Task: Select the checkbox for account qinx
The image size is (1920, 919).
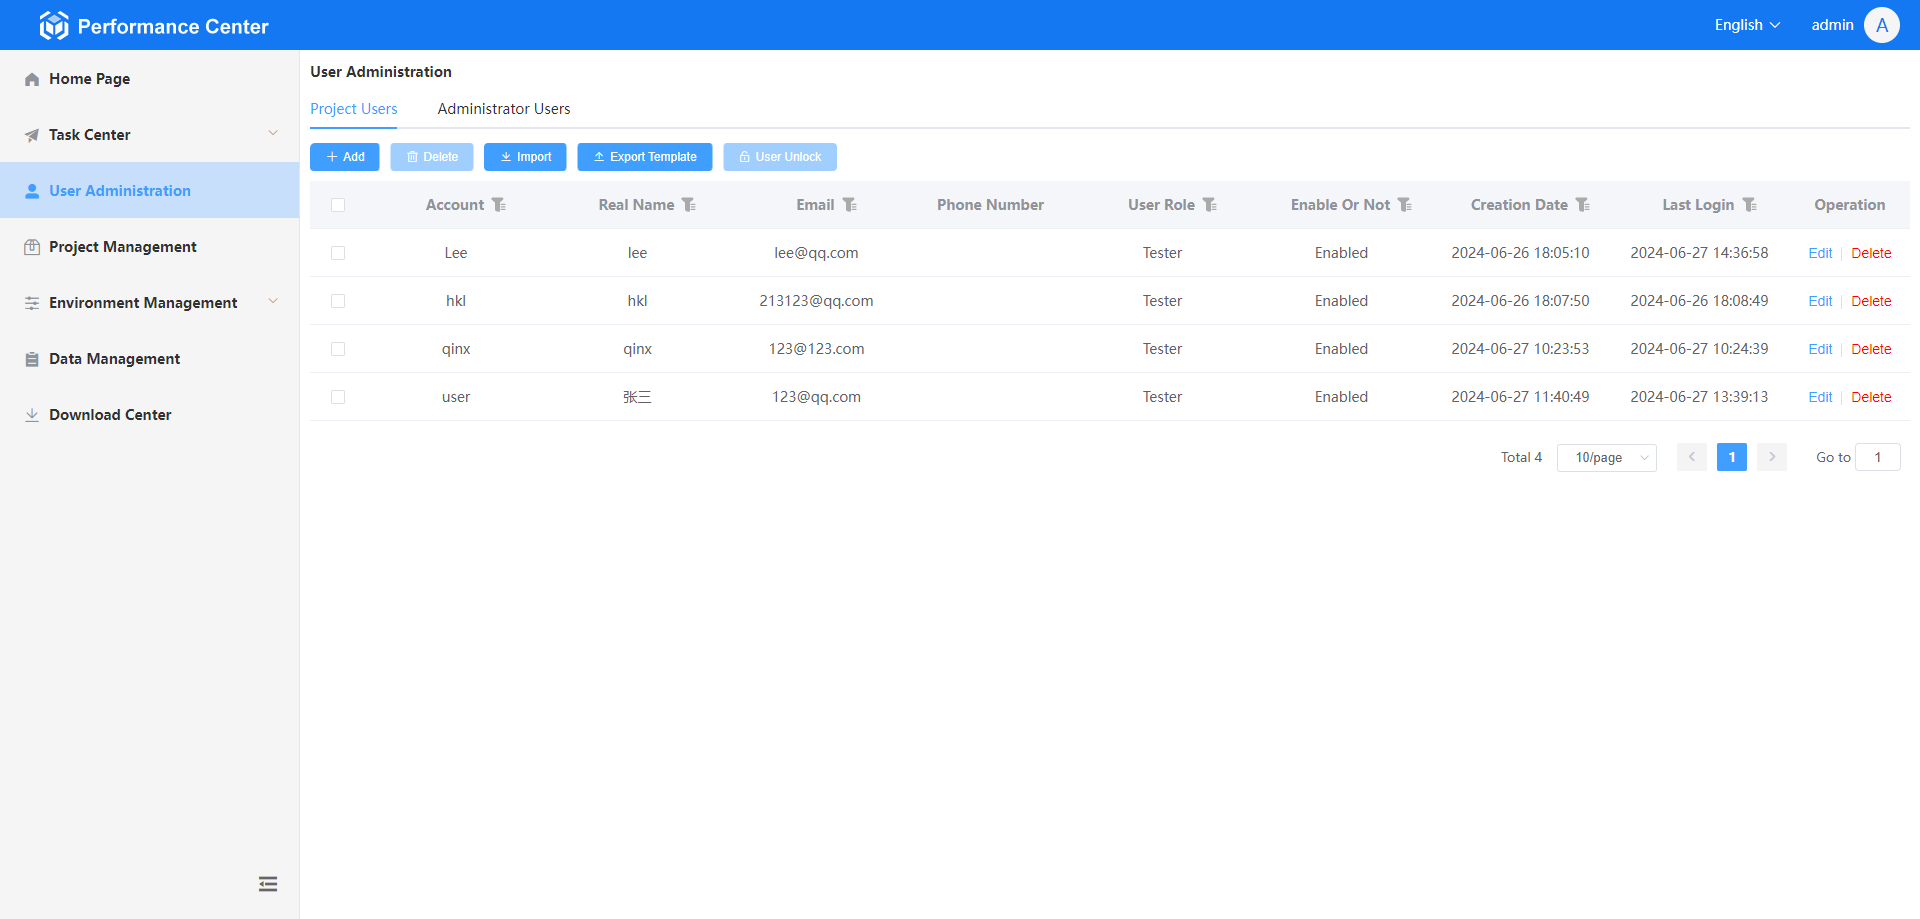Action: click(338, 349)
